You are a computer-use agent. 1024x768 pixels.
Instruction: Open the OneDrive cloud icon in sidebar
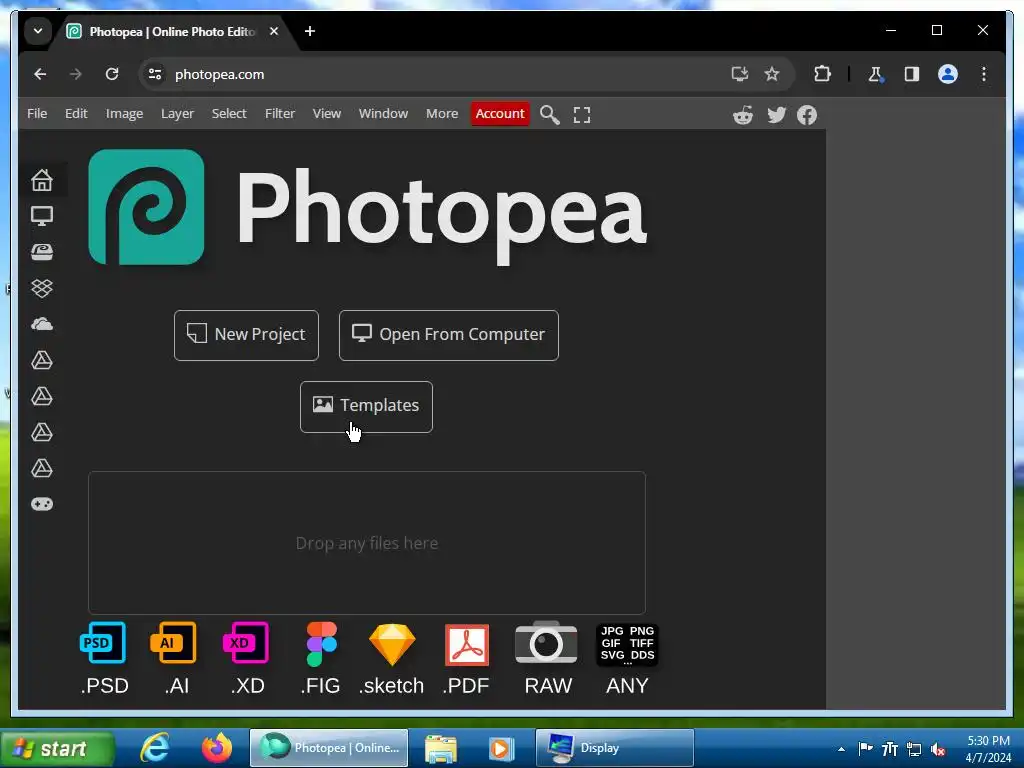tap(42, 324)
